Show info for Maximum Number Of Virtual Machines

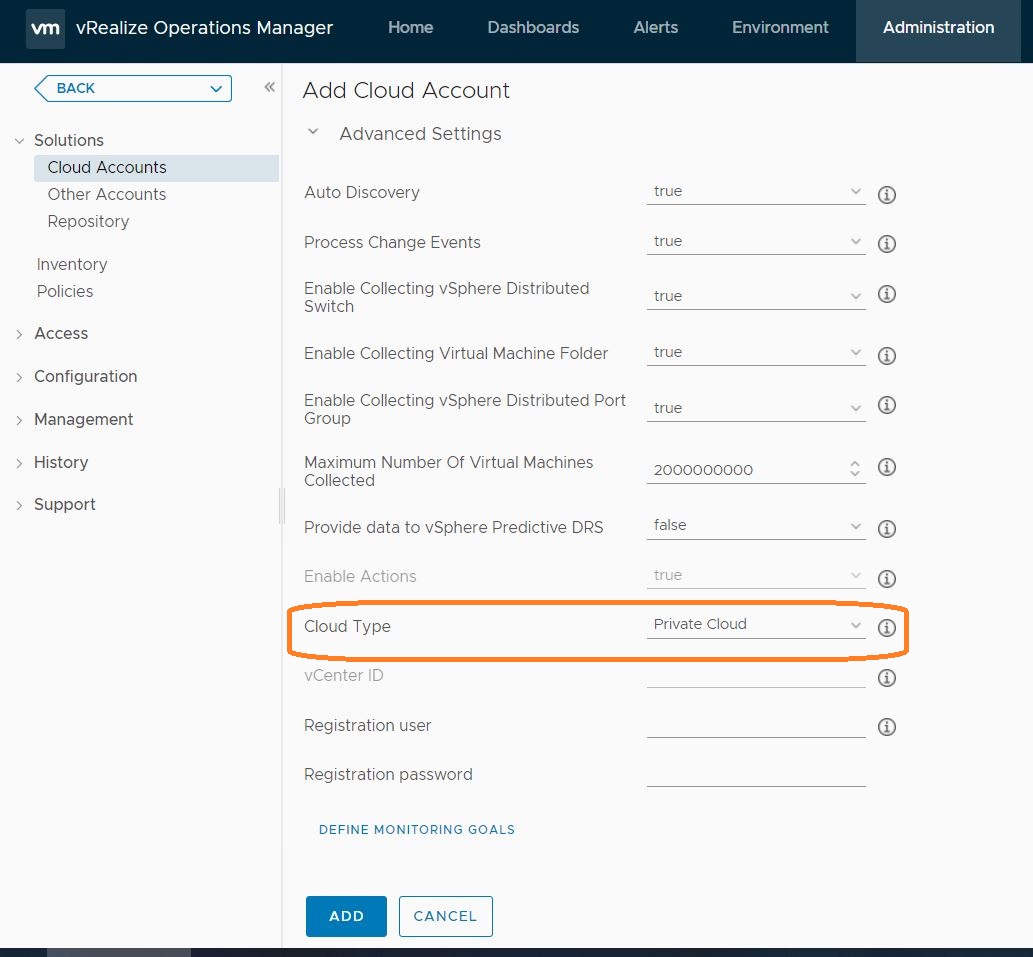(886, 467)
